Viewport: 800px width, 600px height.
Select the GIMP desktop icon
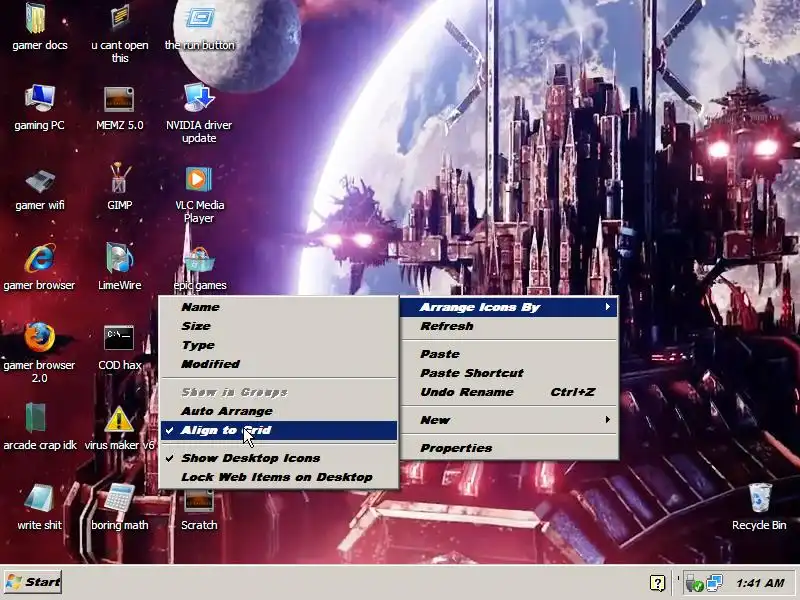pos(120,178)
